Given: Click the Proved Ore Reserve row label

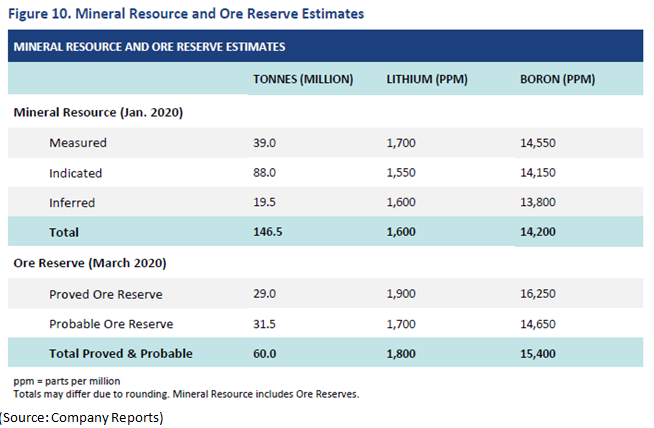Looking at the screenshot, I should pyautogui.click(x=107, y=294).
